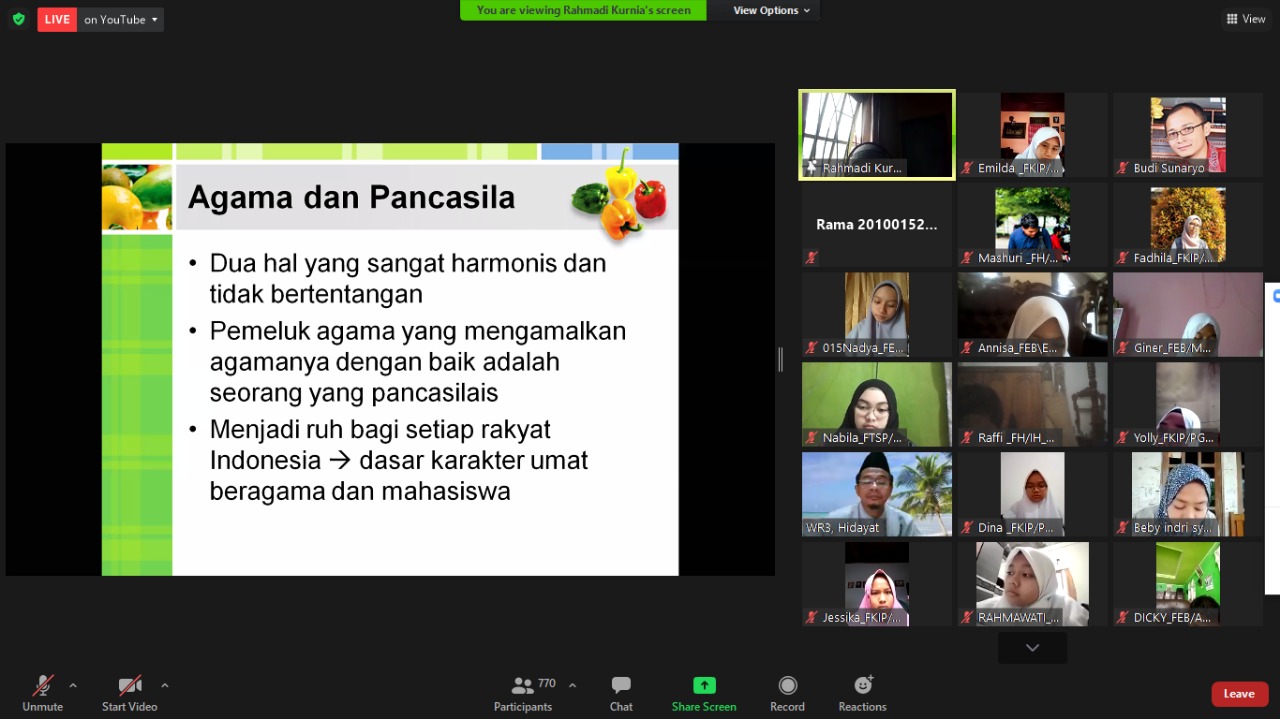
Task: Unmute the microphone
Action: point(42,686)
